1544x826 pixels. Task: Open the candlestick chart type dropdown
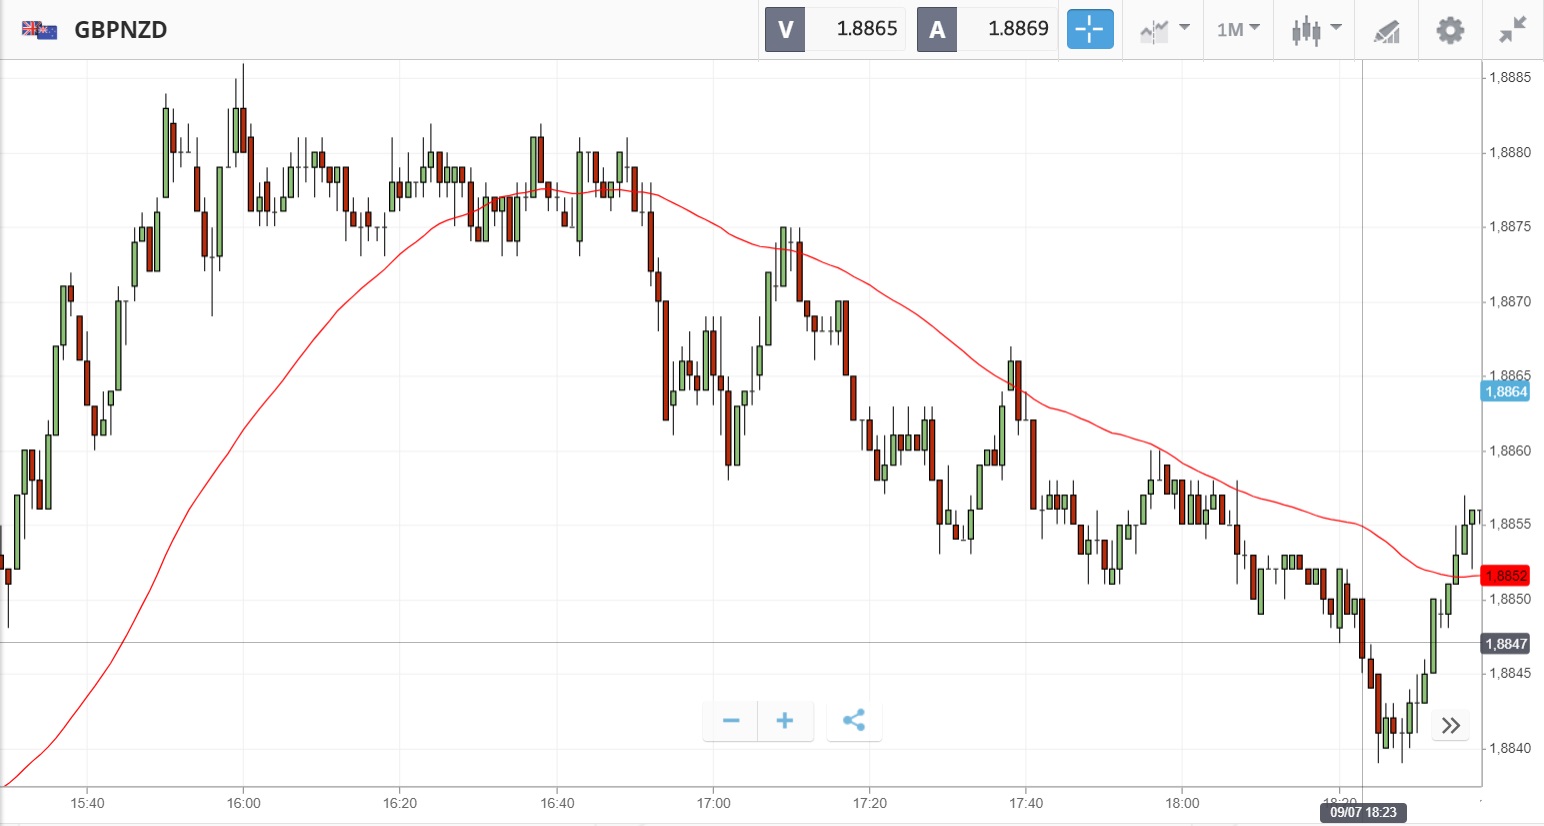pyautogui.click(x=1315, y=29)
